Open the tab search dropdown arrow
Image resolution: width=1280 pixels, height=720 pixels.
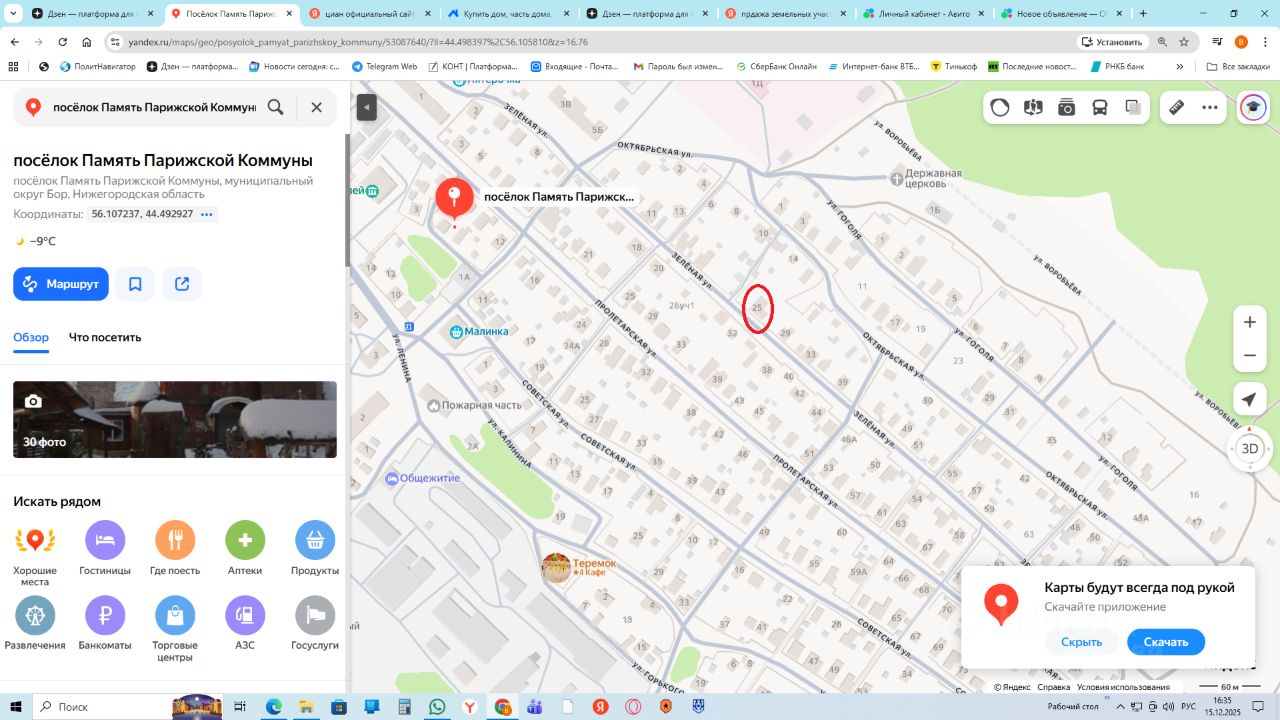coord(13,14)
